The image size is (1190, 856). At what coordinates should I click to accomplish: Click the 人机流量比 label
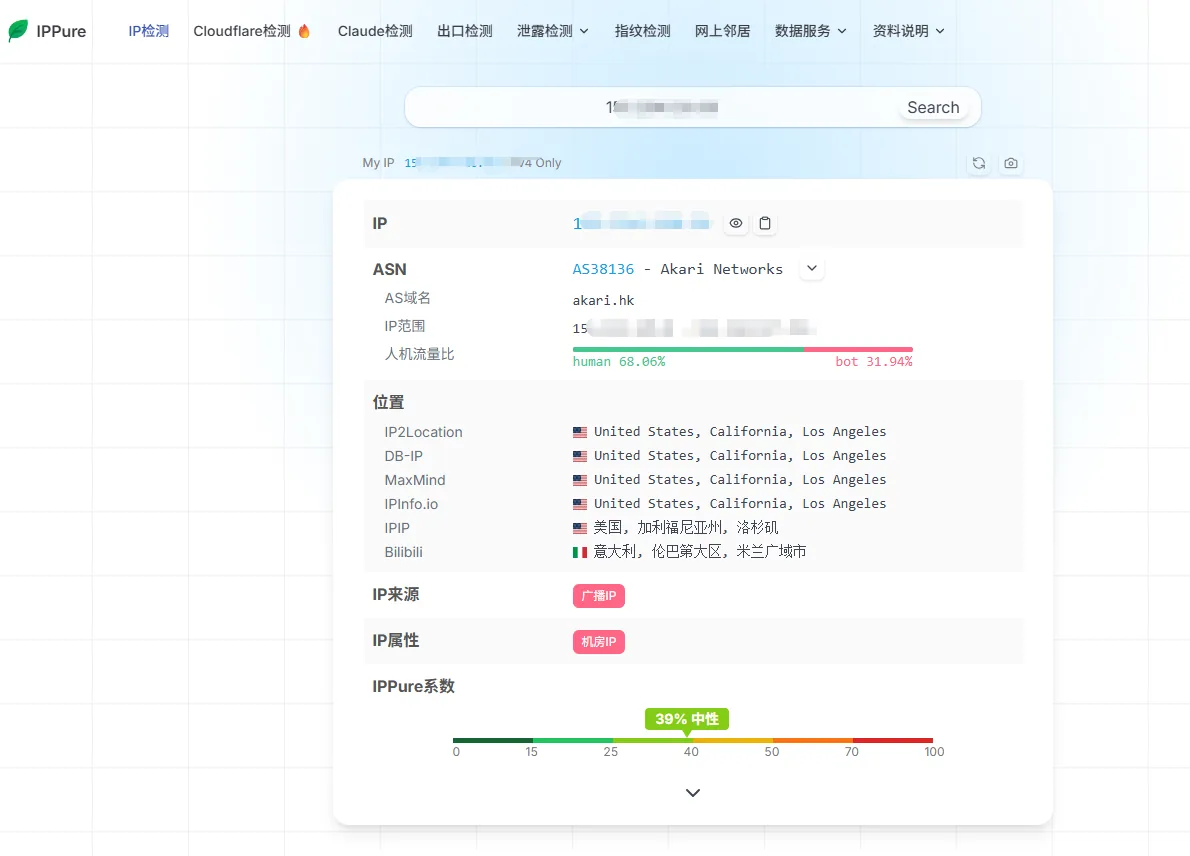[x=420, y=354]
